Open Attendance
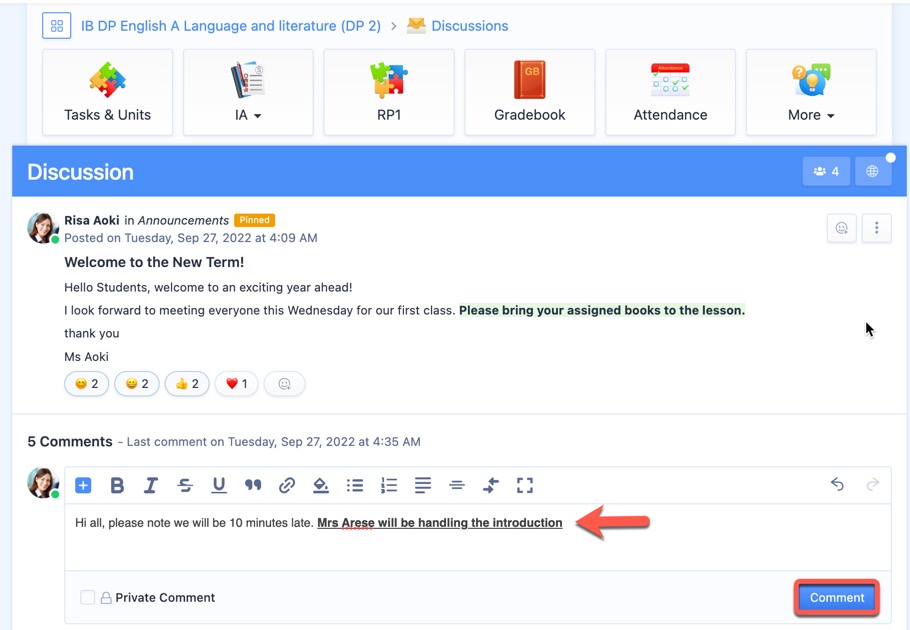Viewport: 910px width, 630px height. [x=669, y=92]
